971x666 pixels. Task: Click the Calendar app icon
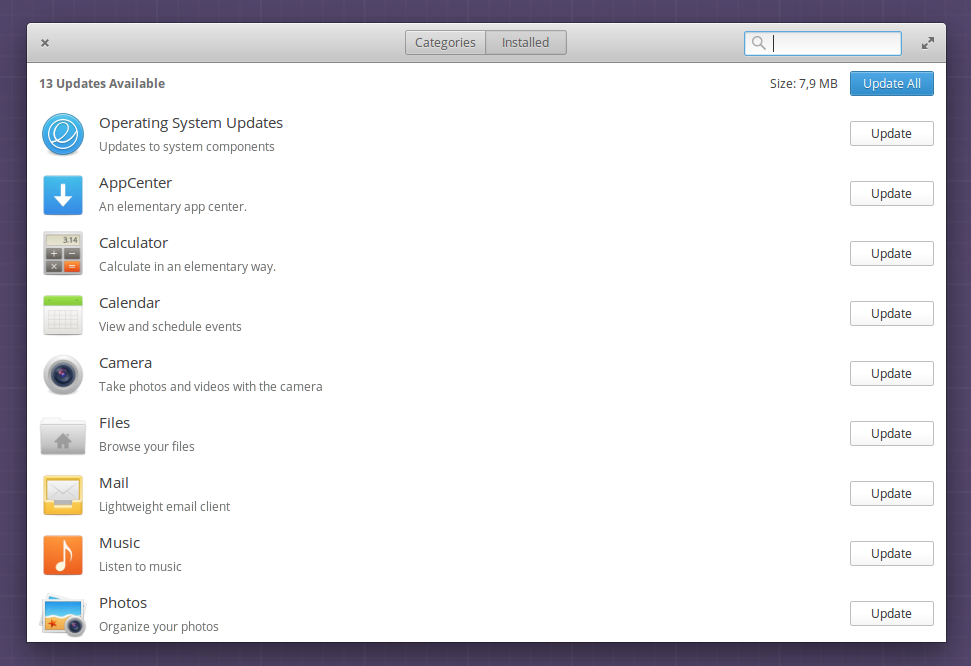click(x=63, y=315)
